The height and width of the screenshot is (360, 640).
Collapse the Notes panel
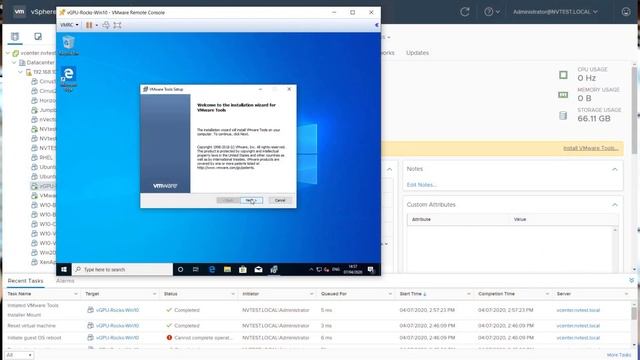[615, 169]
